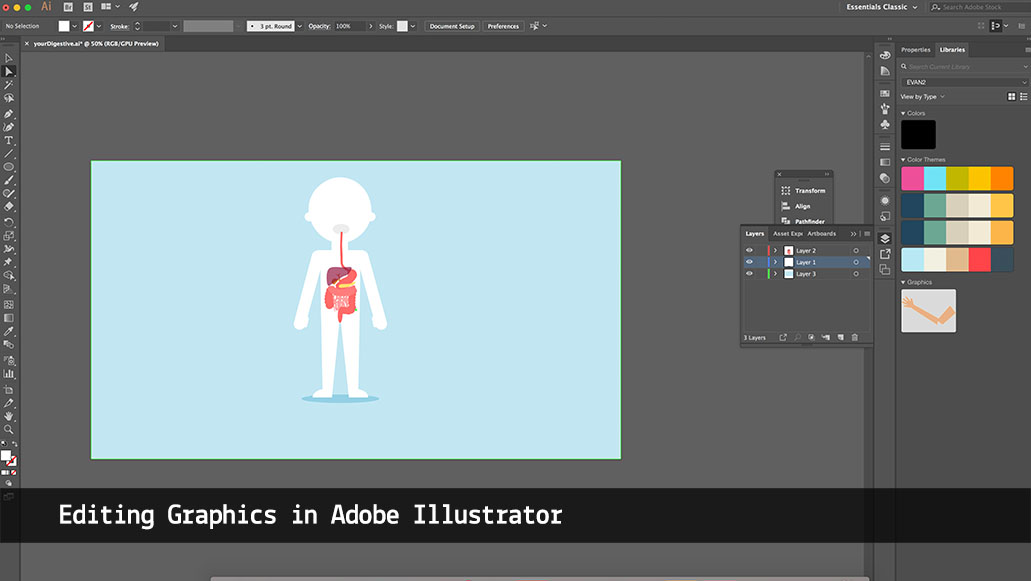1031x581 pixels.
Task: Select the Type tool
Action: click(9, 140)
